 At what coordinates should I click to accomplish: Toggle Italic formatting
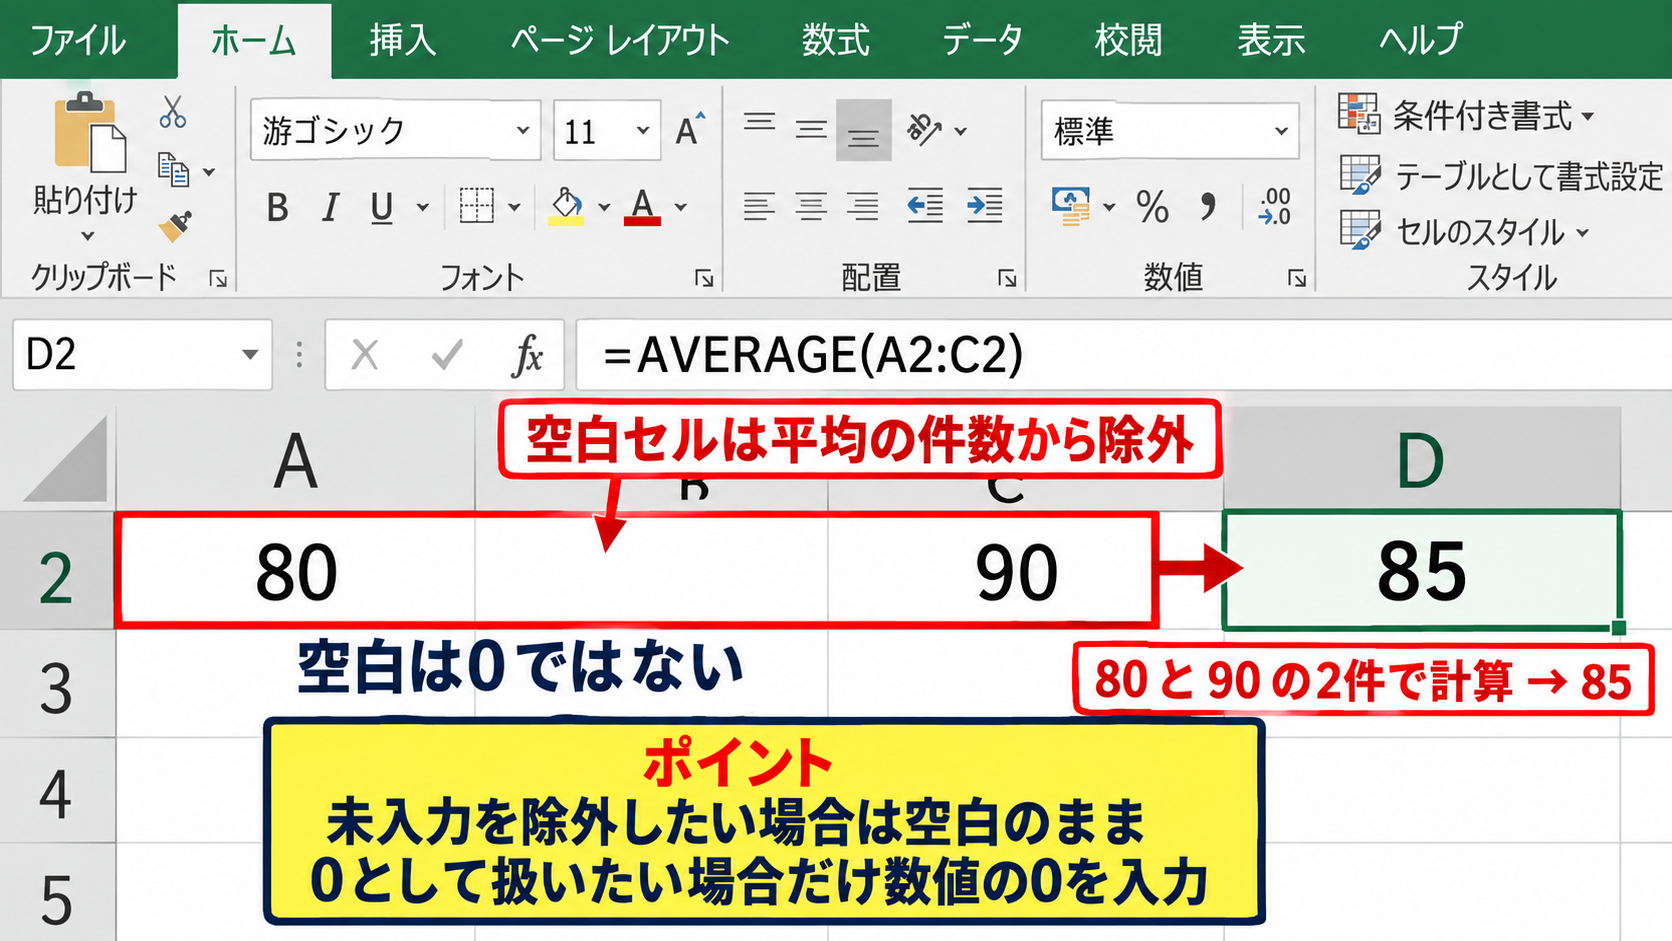pos(329,207)
